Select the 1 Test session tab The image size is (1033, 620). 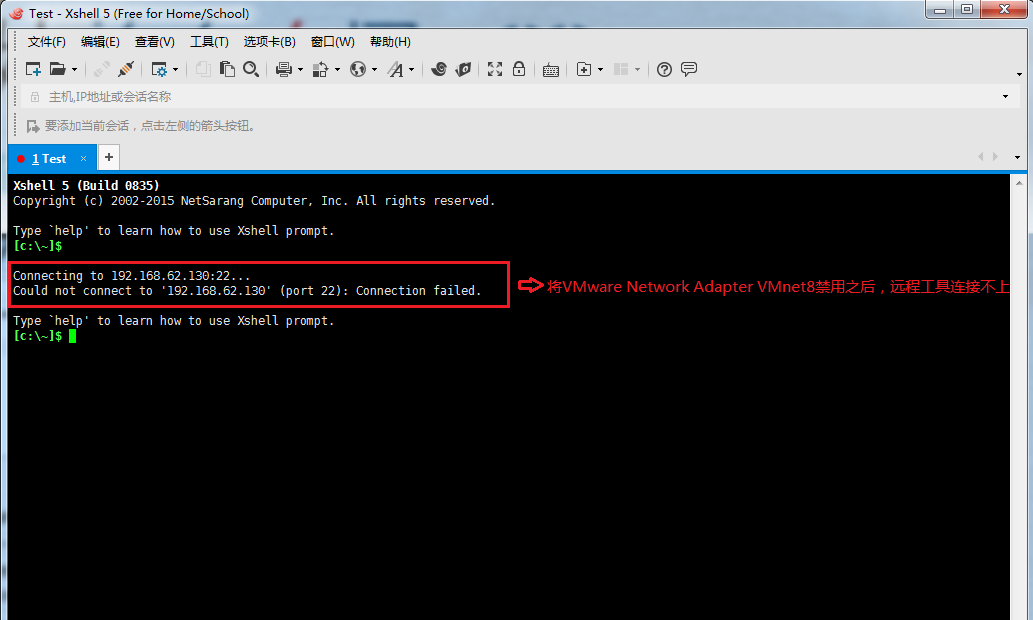(48, 157)
